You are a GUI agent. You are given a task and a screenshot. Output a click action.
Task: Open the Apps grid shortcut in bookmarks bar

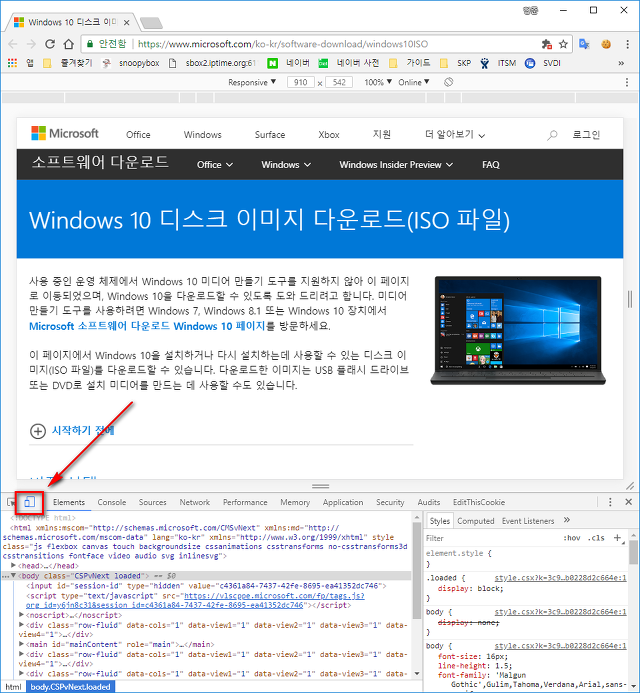pos(12,63)
